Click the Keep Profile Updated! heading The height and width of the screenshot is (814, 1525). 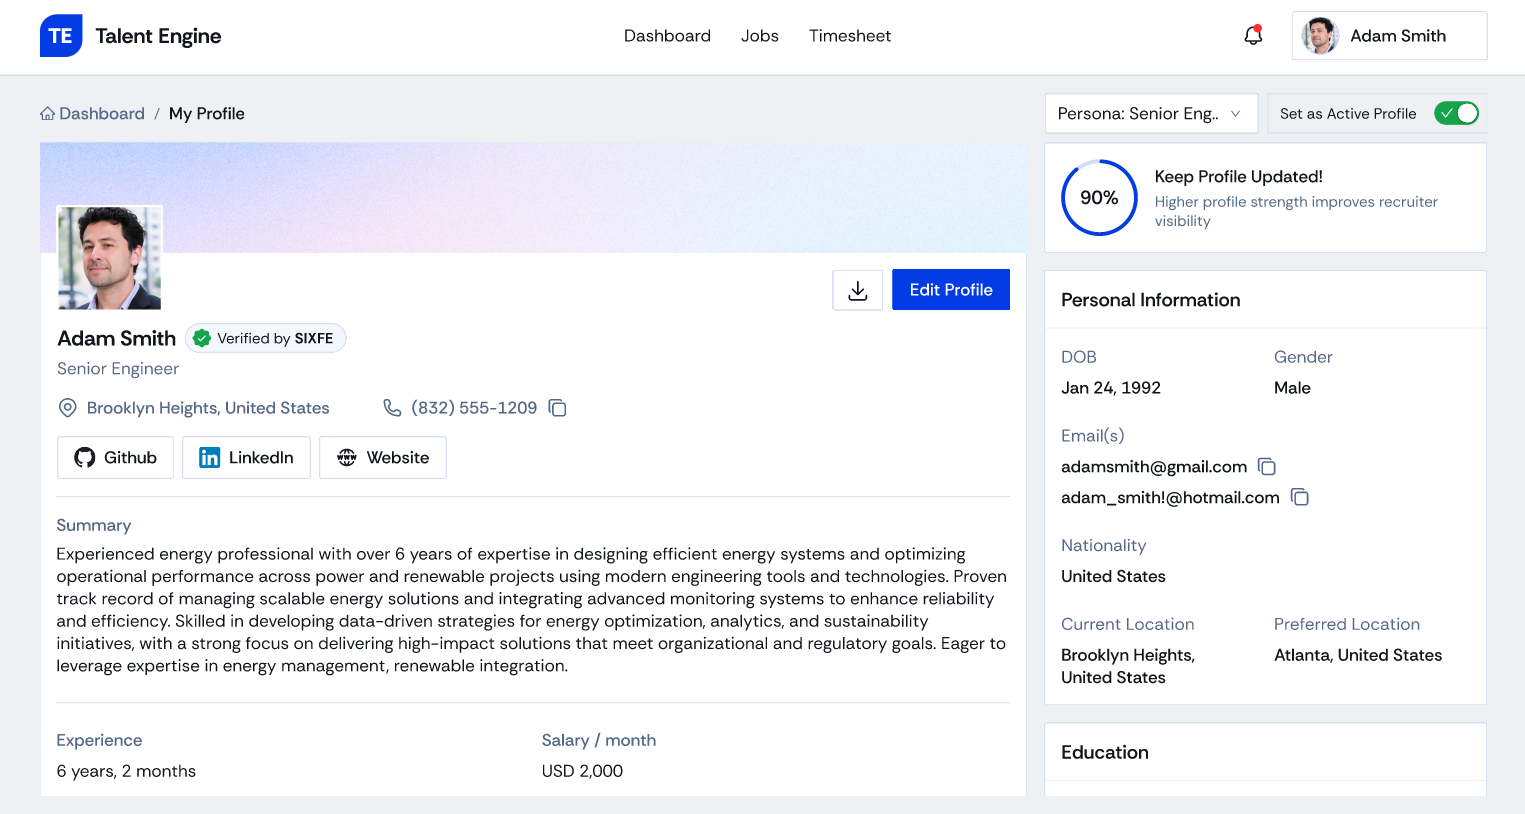[1239, 177]
